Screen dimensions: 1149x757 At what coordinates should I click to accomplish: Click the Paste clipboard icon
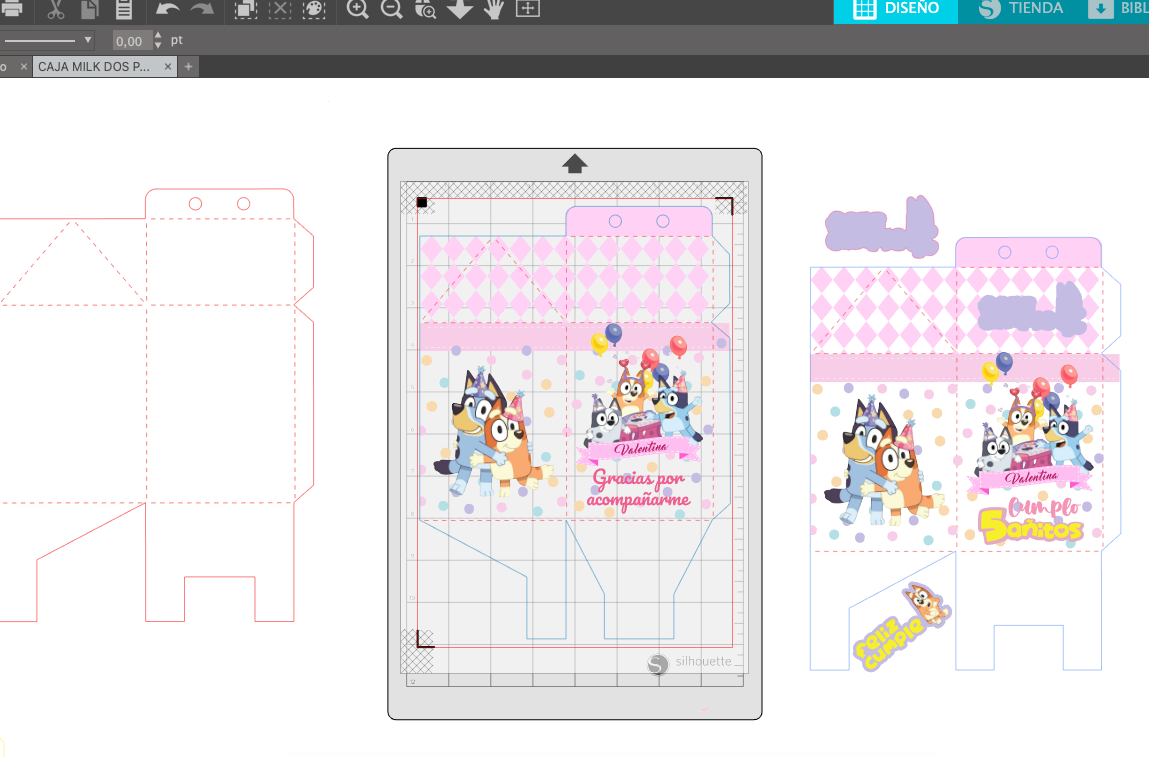[124, 10]
